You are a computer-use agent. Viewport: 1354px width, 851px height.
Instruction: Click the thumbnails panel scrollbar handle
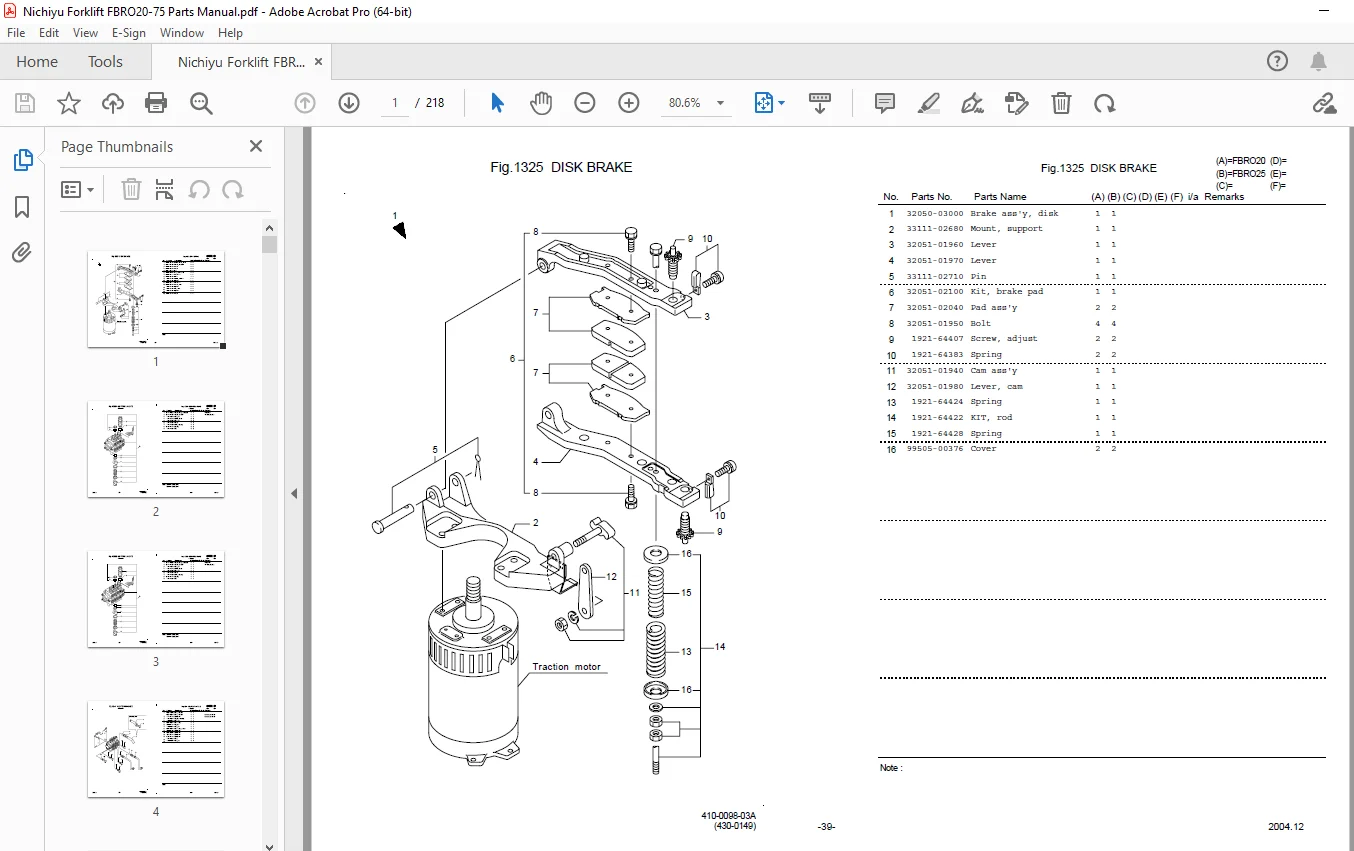coord(269,244)
